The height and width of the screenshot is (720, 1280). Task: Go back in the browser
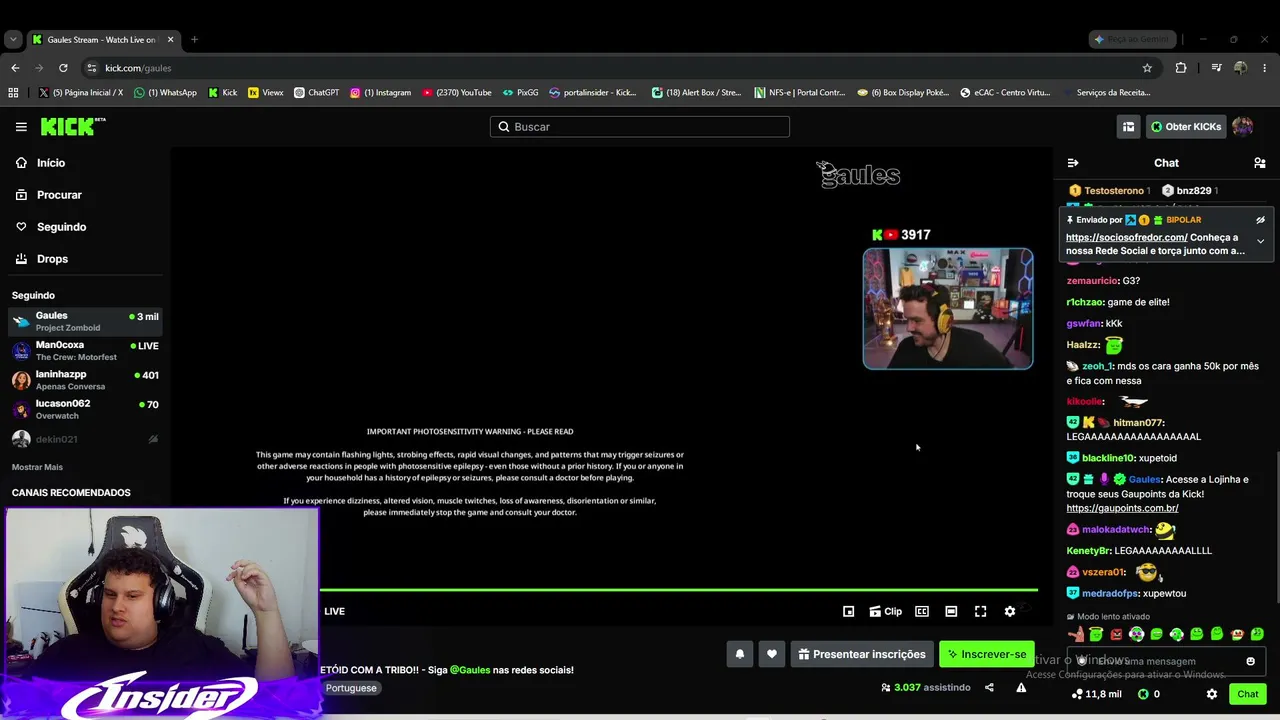point(15,68)
